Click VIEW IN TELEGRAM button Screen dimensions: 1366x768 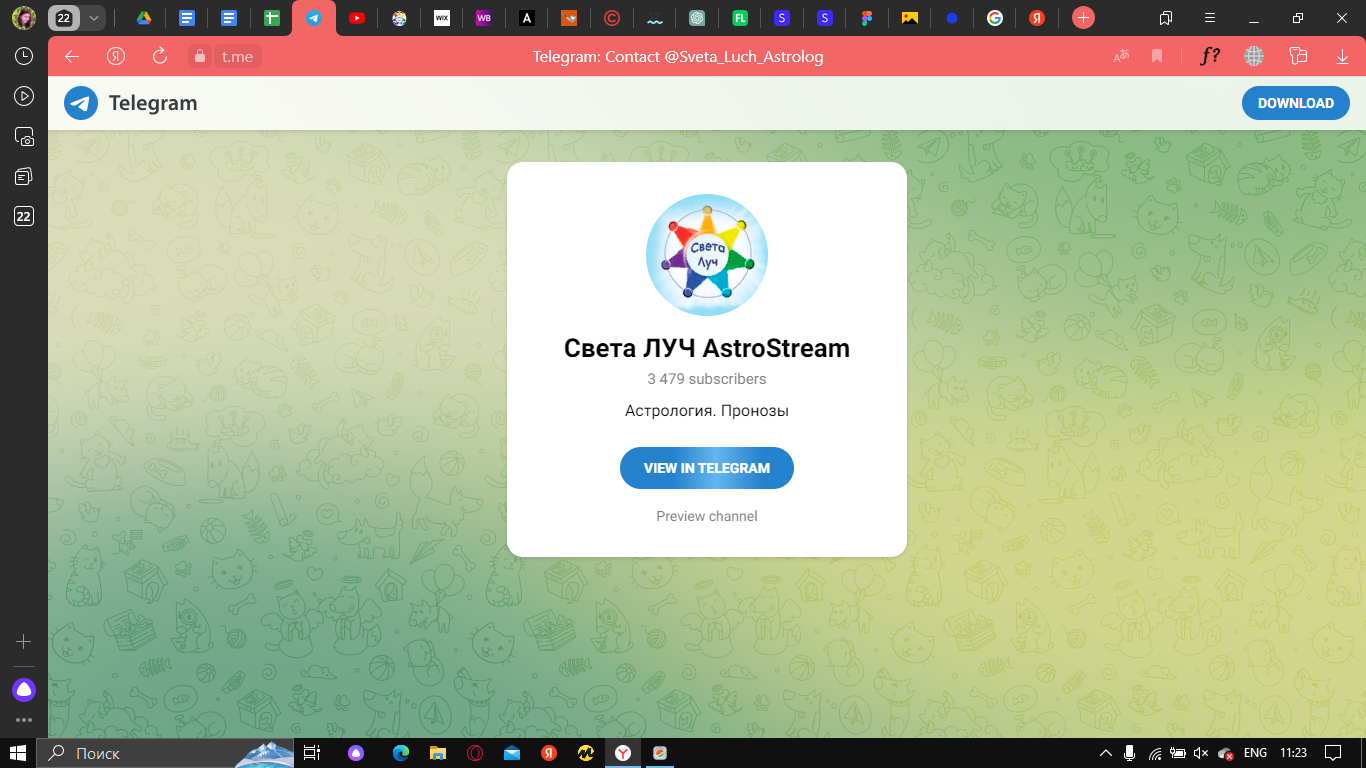pos(707,468)
